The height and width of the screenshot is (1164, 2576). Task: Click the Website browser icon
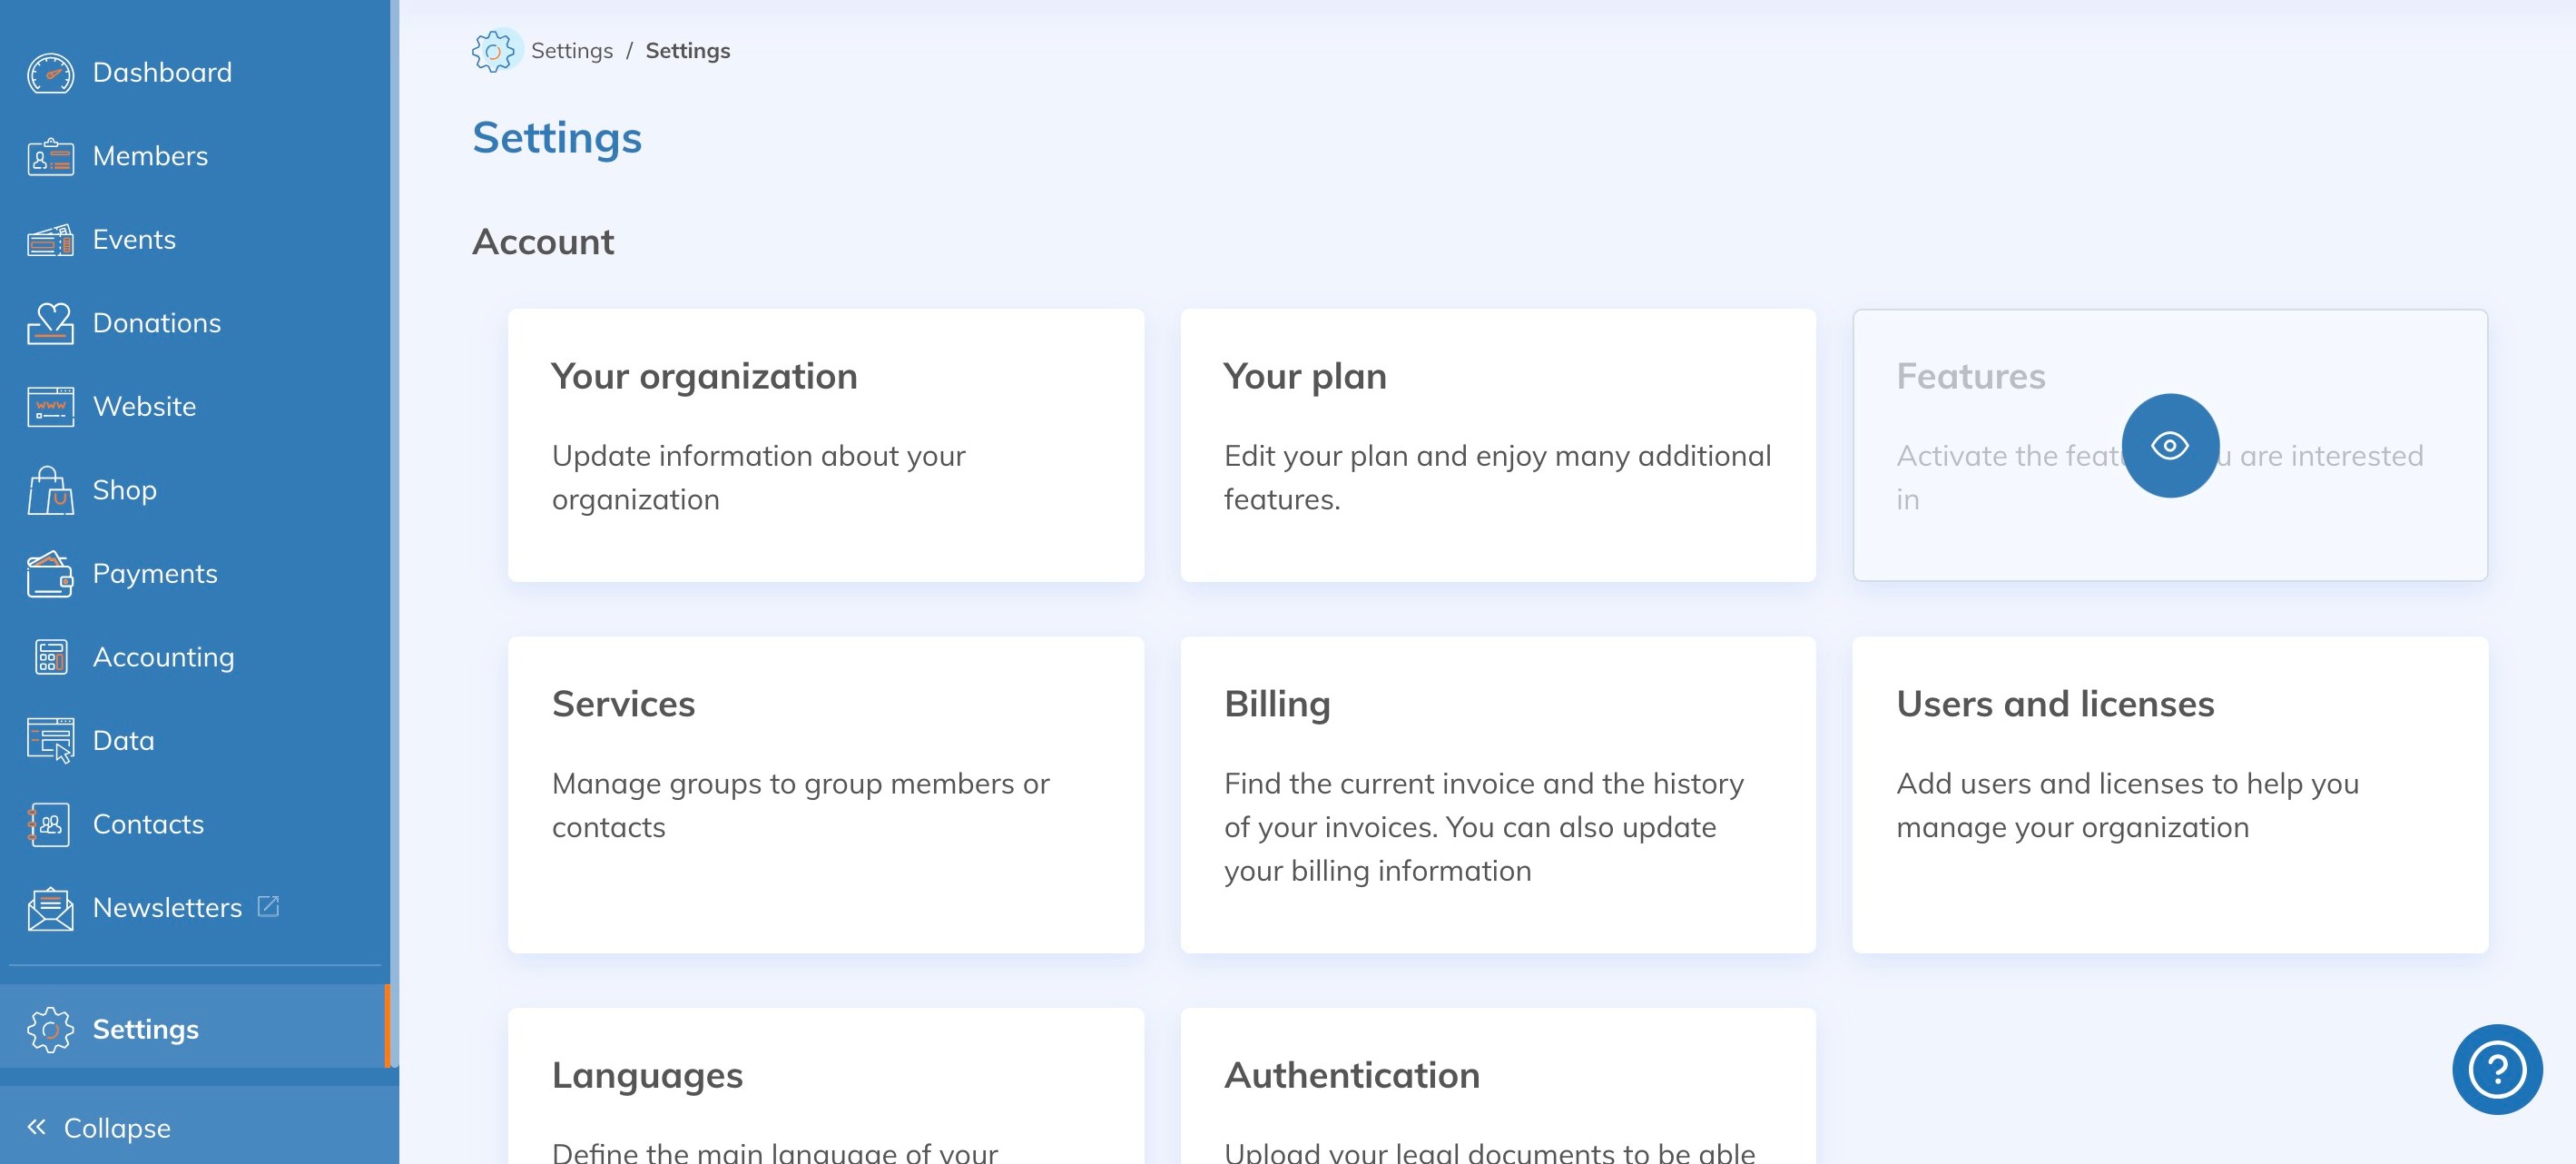50,407
